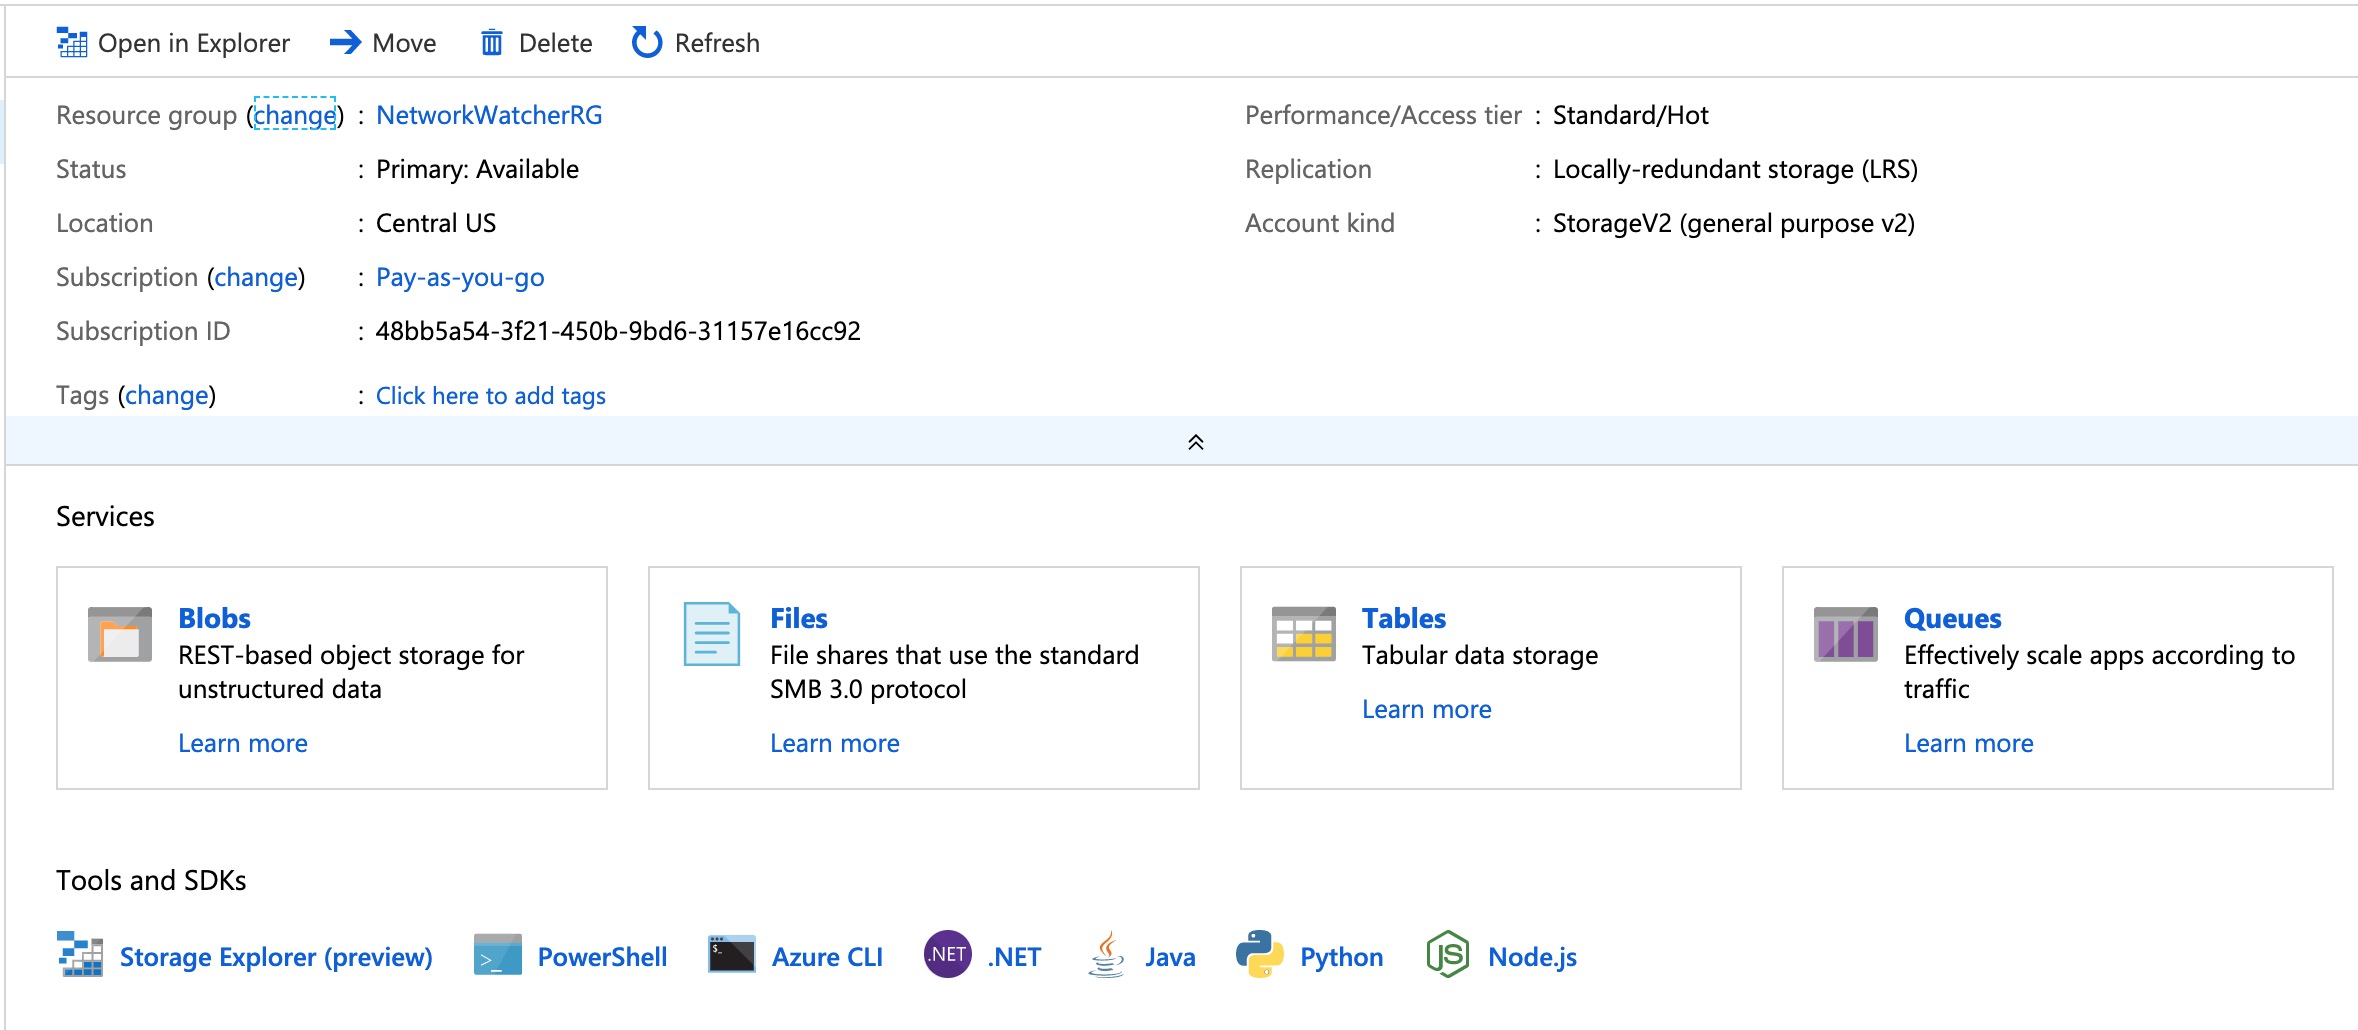The height and width of the screenshot is (1030, 2358).
Task: Collapse the essentials section with double chevron
Action: pyautogui.click(x=1195, y=442)
